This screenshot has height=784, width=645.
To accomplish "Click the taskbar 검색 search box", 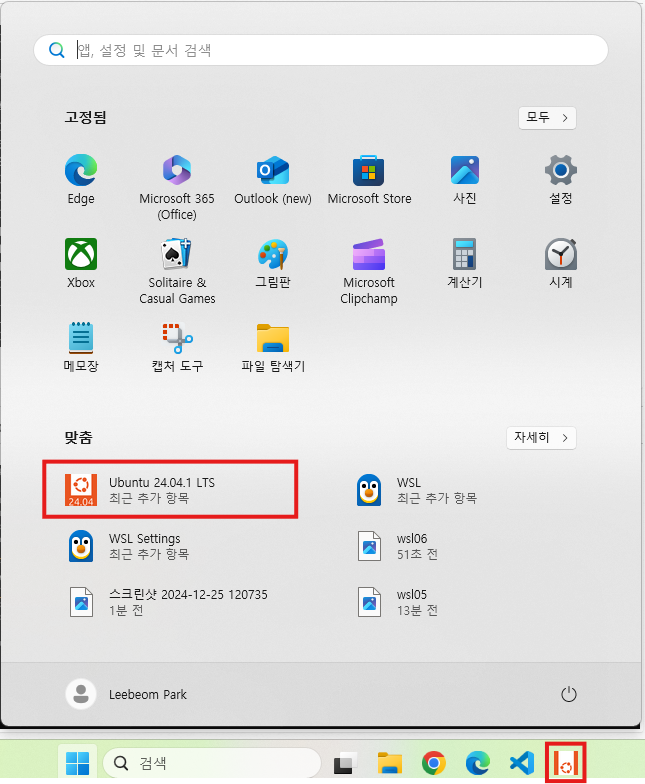I will pyautogui.click(x=212, y=763).
